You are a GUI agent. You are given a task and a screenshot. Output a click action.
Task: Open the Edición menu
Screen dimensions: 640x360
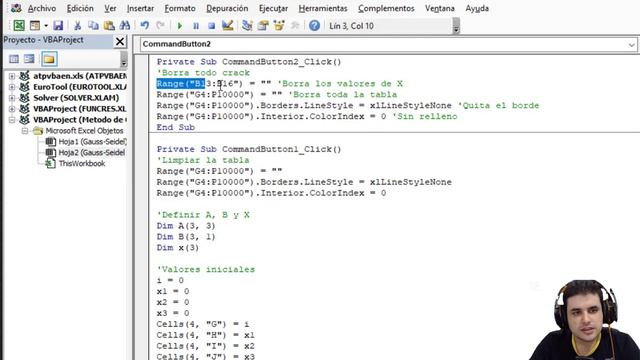[x=80, y=9]
